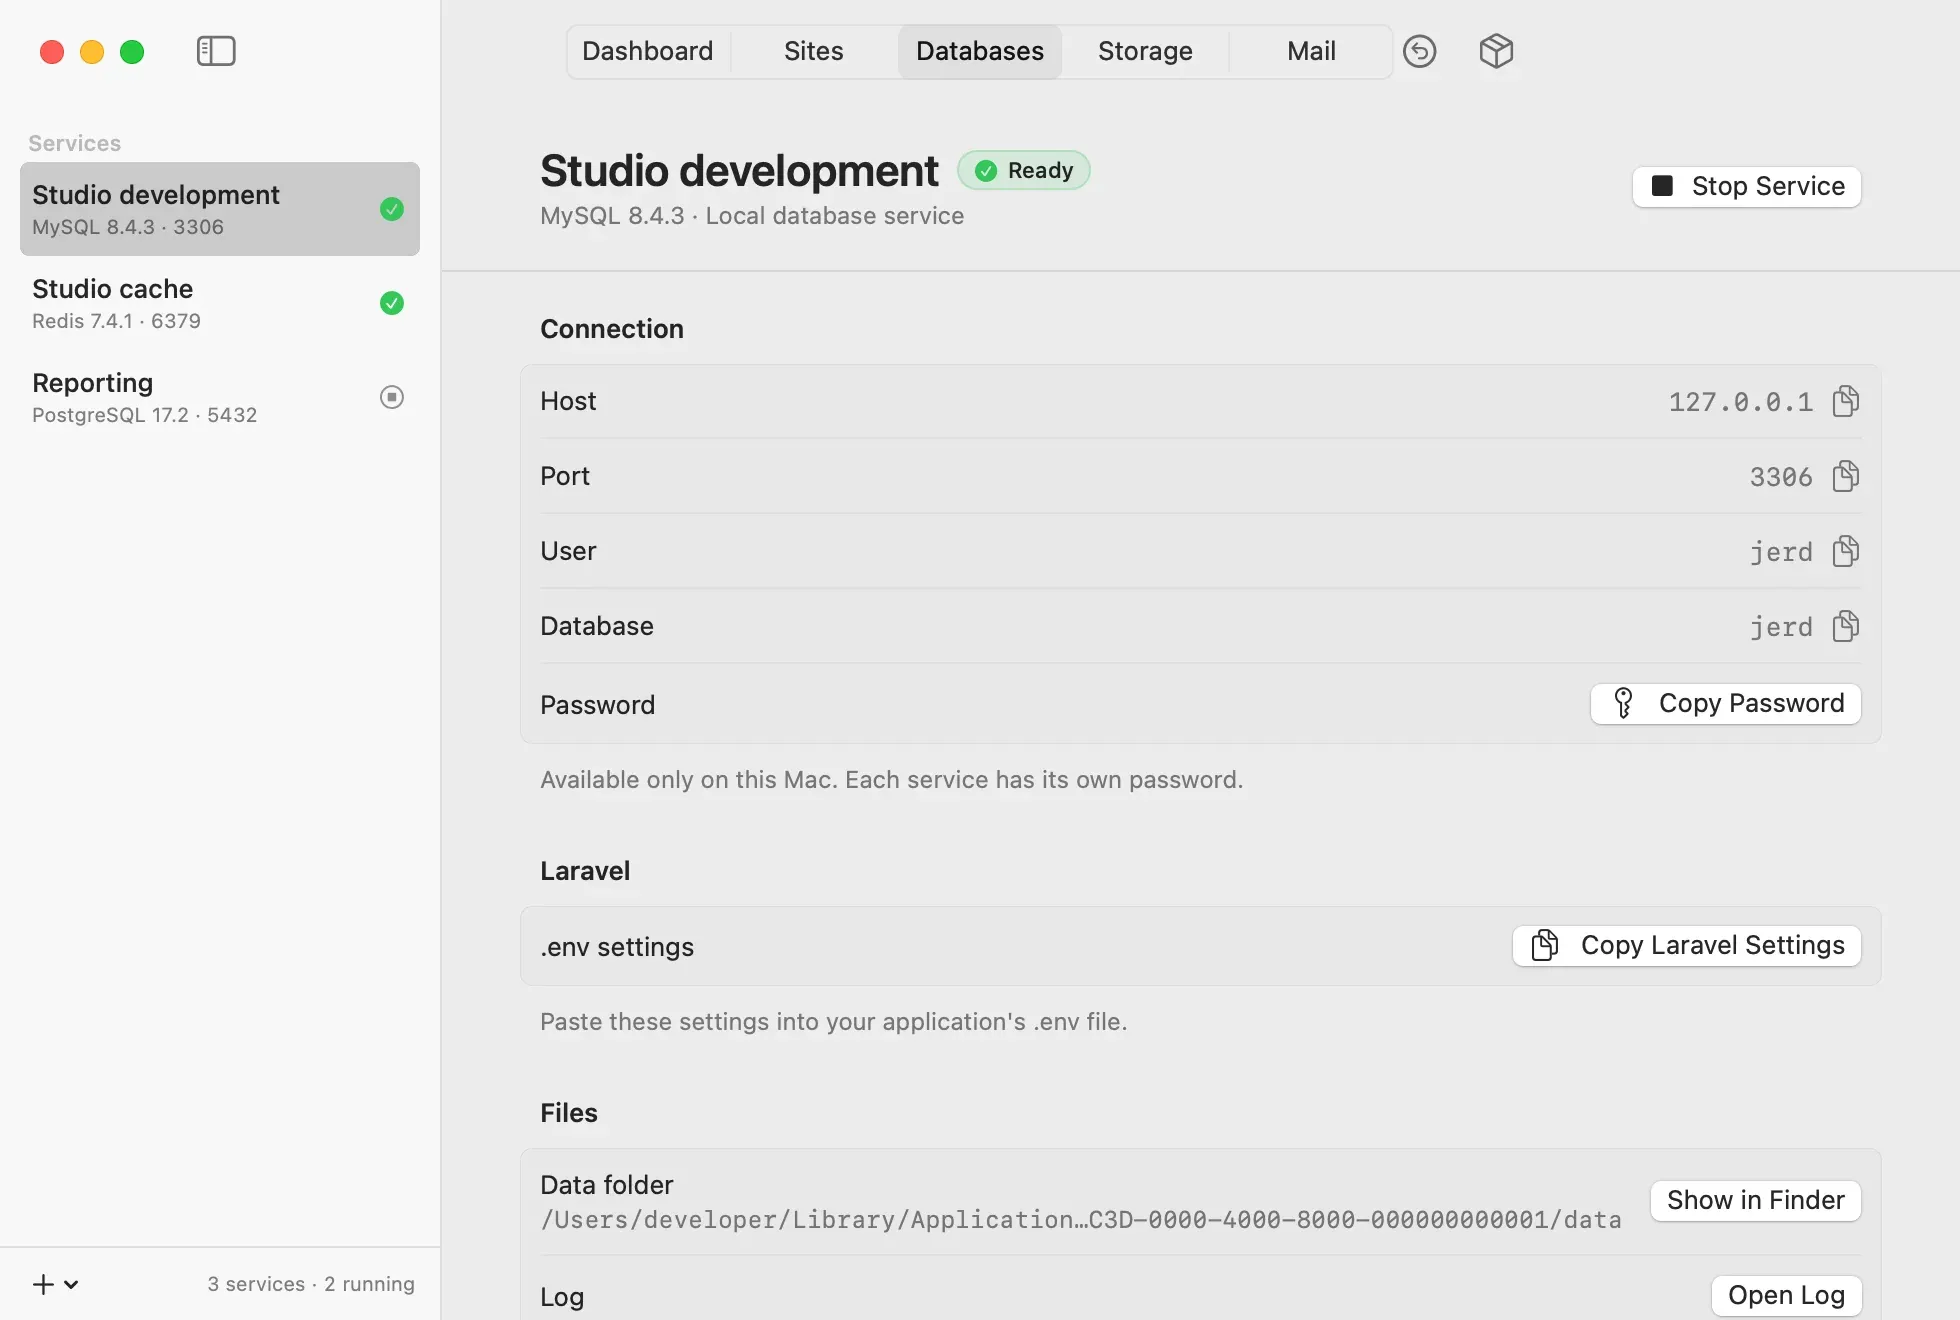1960x1320 pixels.
Task: Click the jerd value in User row
Action: pyautogui.click(x=1781, y=552)
